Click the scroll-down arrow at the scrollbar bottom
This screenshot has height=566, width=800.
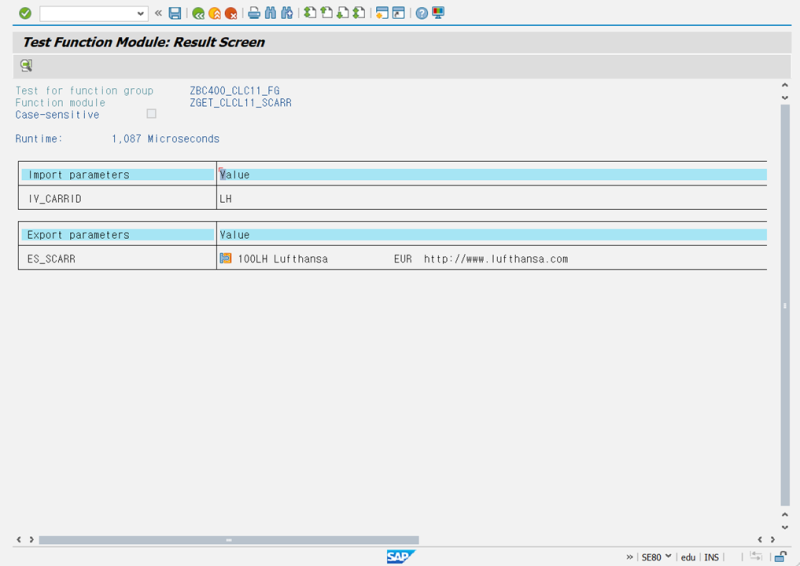(785, 527)
